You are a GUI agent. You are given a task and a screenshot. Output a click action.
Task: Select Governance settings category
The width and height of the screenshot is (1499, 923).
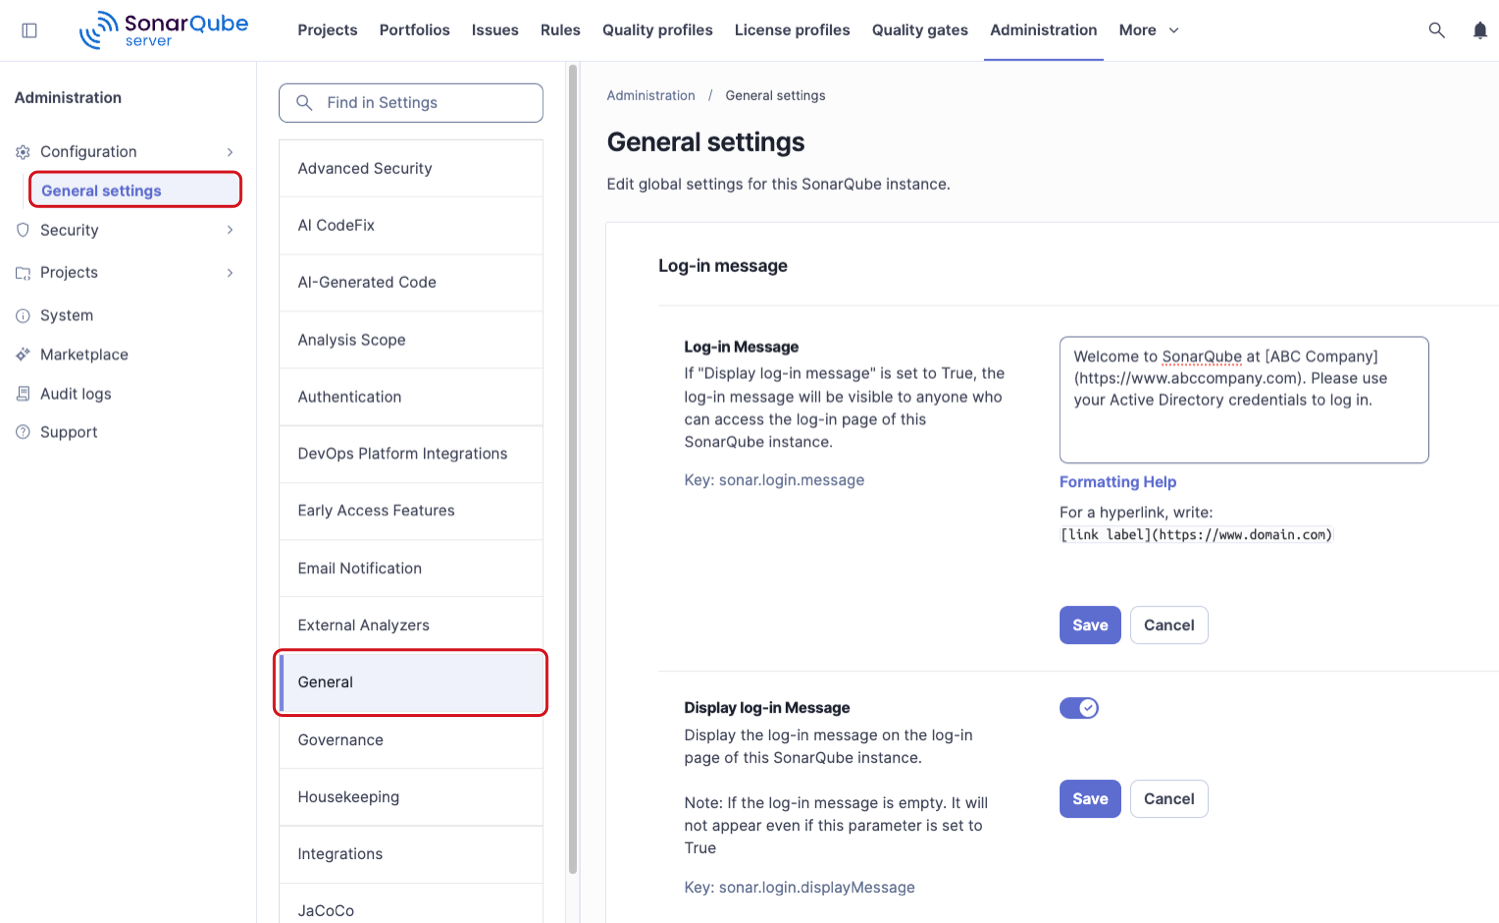411,740
